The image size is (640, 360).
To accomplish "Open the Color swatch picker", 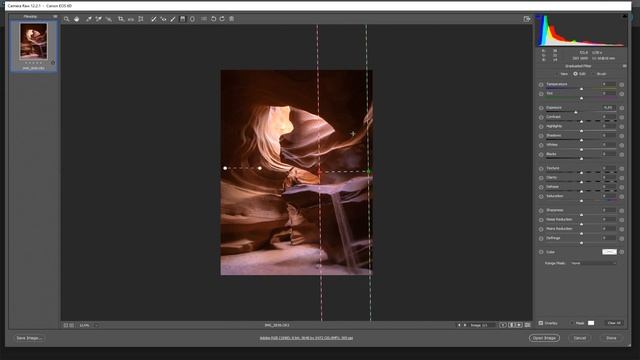I will tap(609, 252).
